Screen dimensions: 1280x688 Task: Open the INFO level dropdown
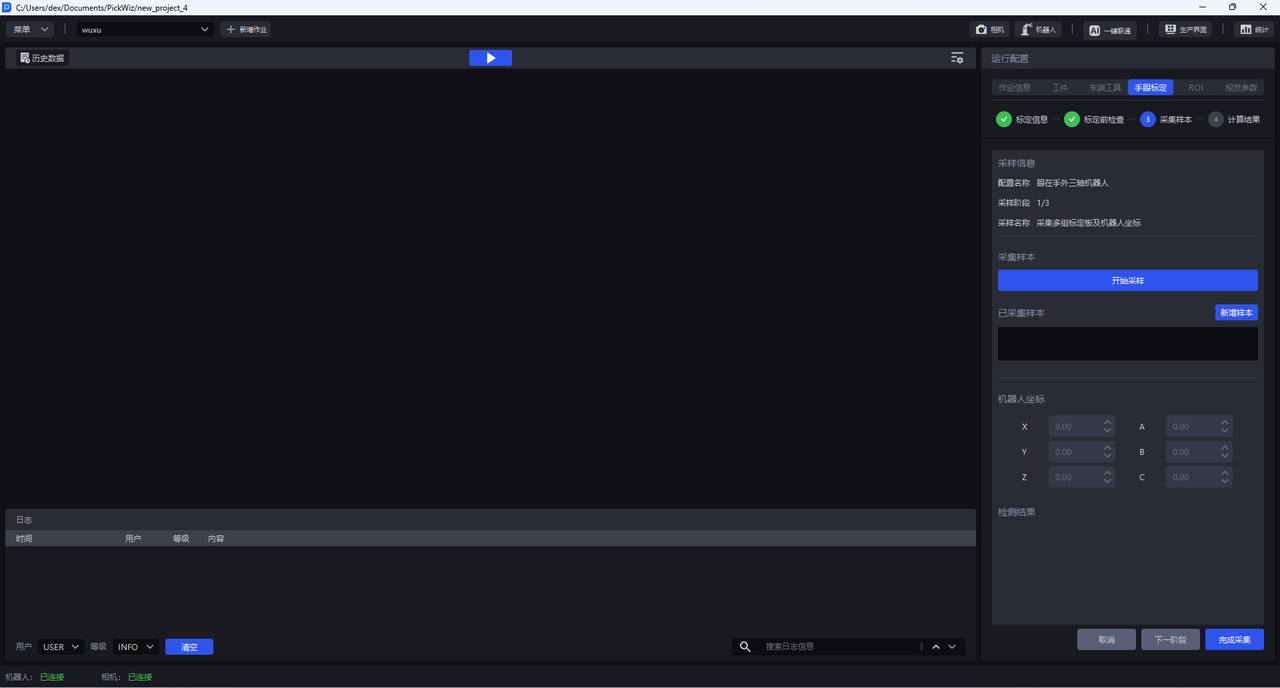coord(136,647)
